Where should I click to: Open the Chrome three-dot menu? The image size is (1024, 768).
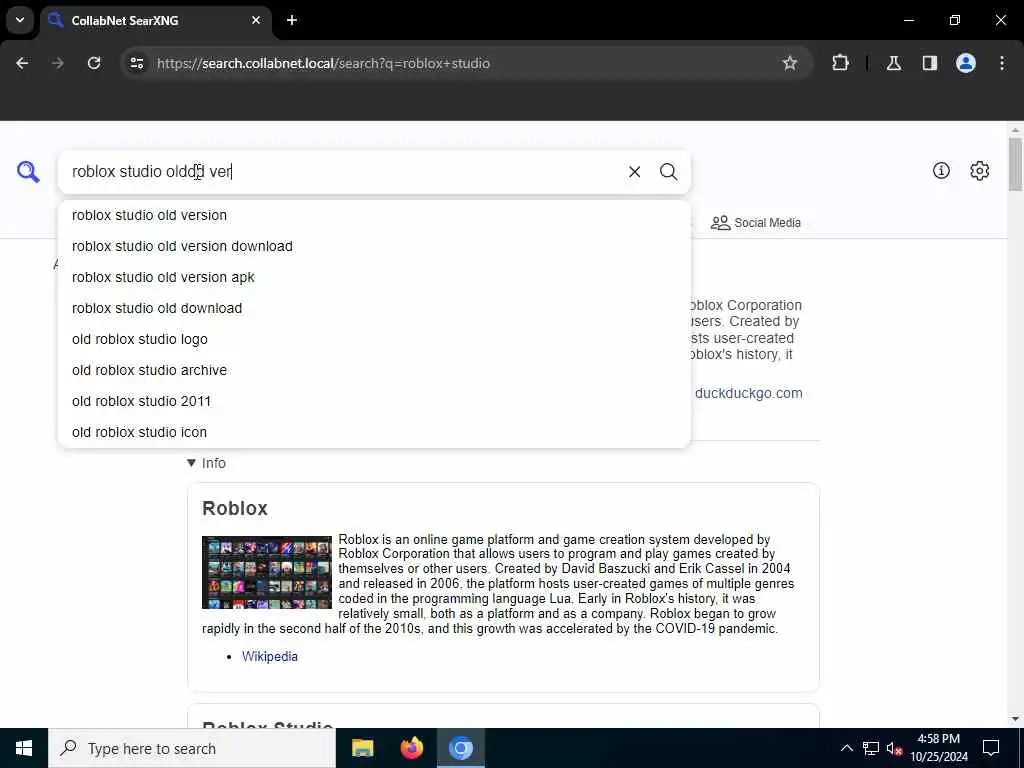[x=1002, y=63]
